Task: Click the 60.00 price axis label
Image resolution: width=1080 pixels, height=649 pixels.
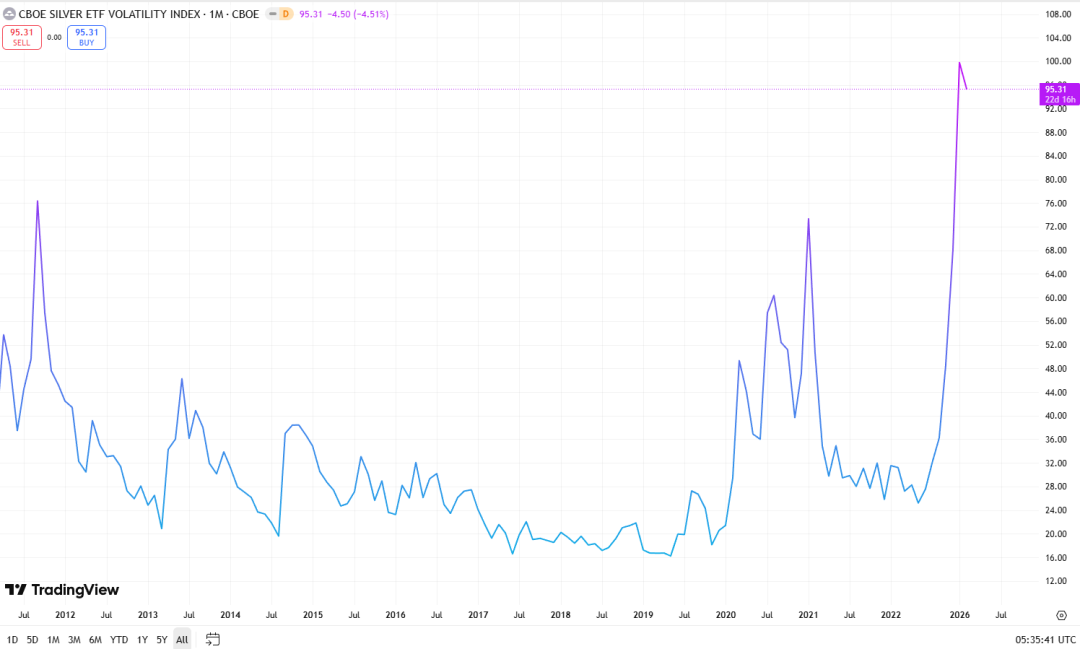Action: pyautogui.click(x=1058, y=298)
